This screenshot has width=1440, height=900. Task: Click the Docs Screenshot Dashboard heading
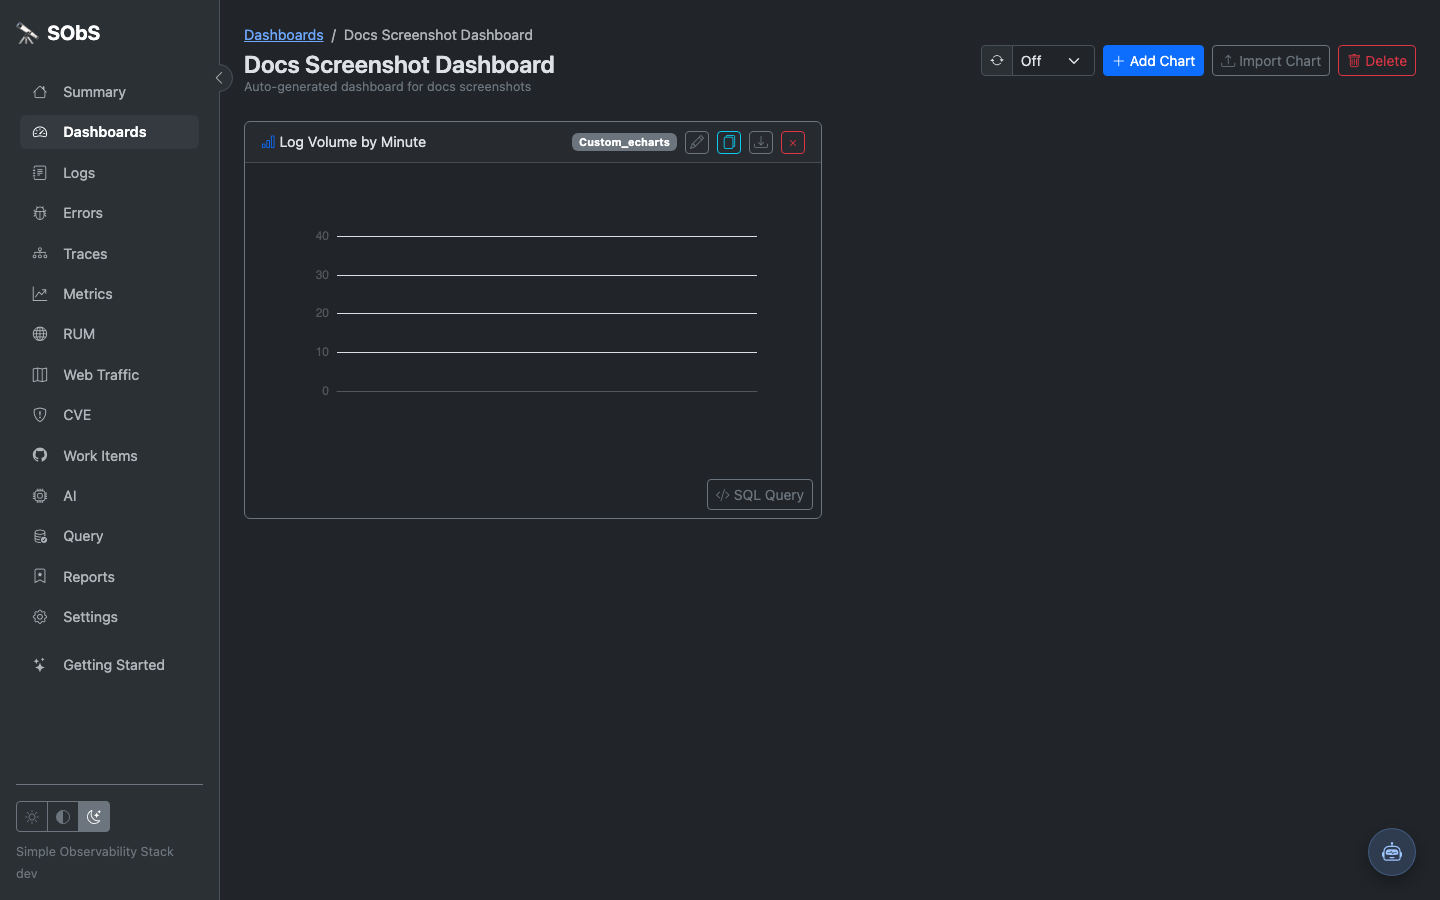coord(399,65)
